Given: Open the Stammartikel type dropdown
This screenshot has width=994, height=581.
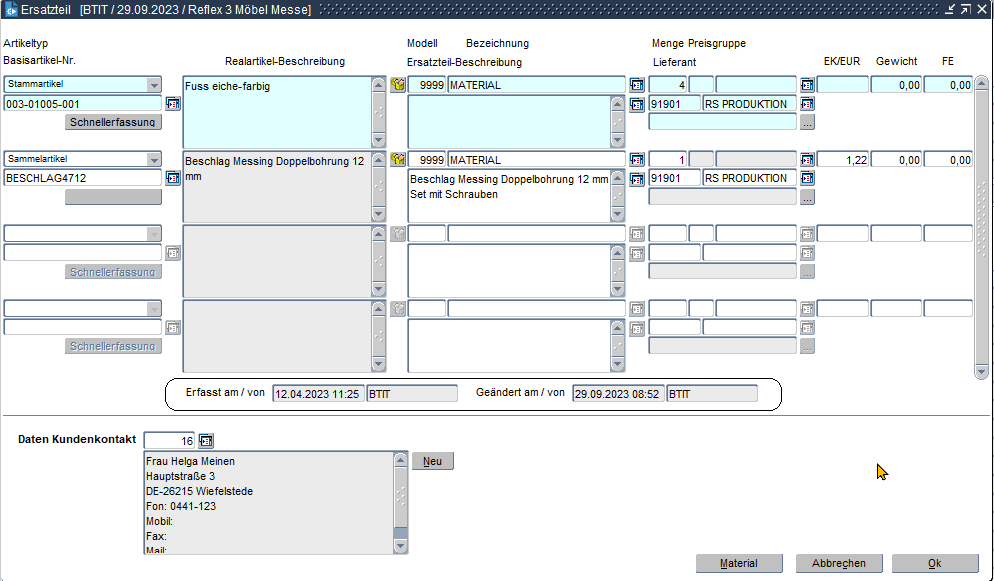Looking at the screenshot, I should (x=153, y=85).
